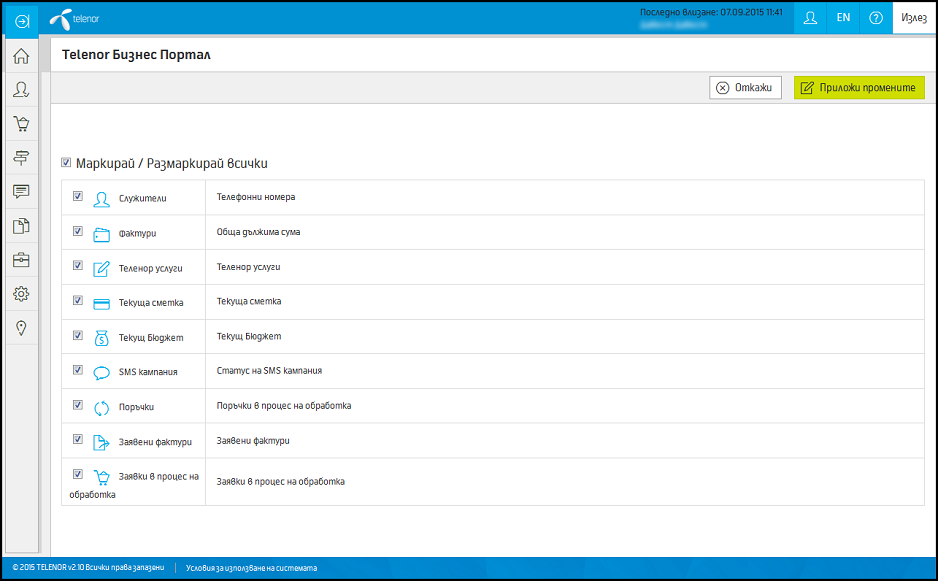Uncheck the Заявки в процес на обработка checkbox
The height and width of the screenshot is (581, 938).
click(x=78, y=474)
